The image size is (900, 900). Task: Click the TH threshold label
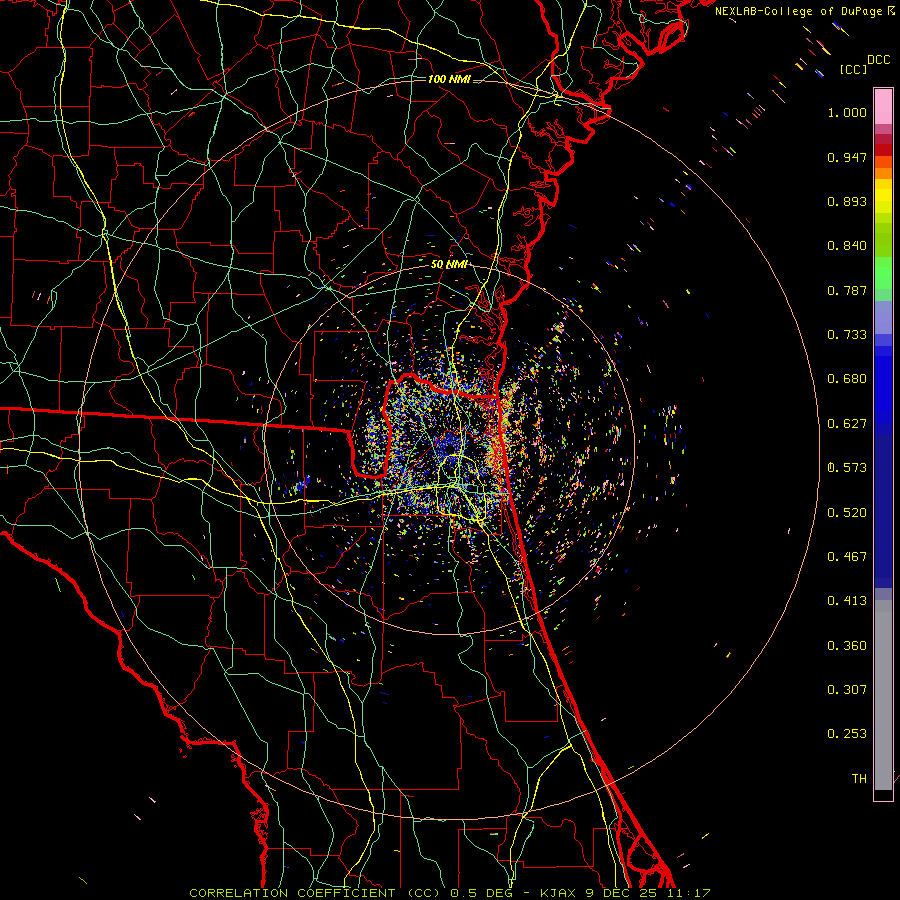pyautogui.click(x=859, y=779)
